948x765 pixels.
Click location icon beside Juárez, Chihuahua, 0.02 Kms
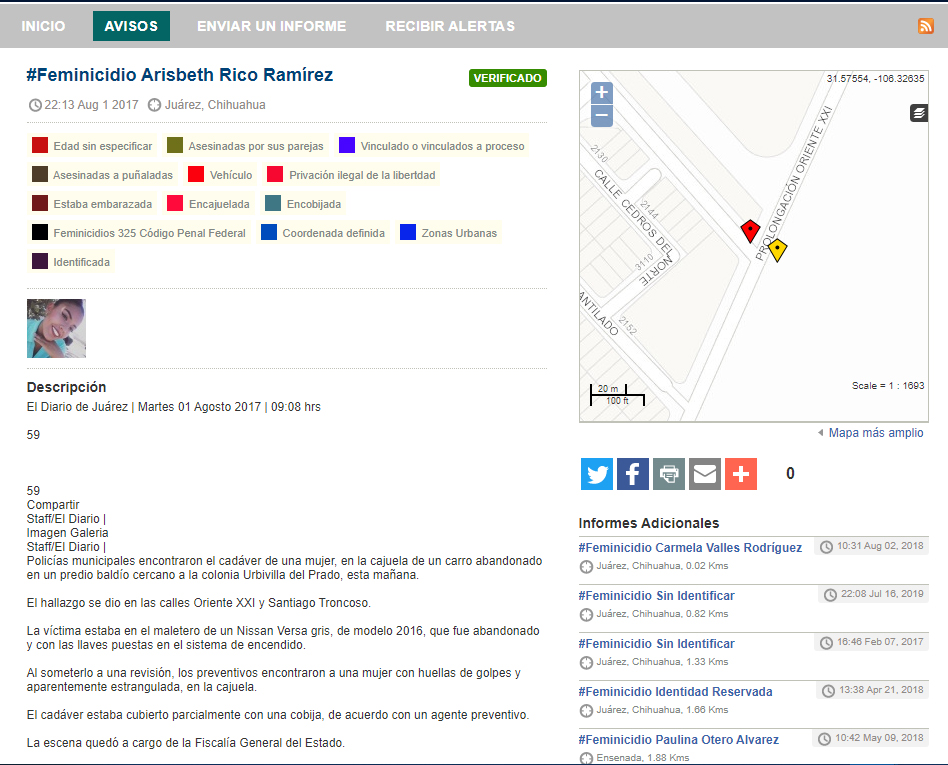click(586, 567)
